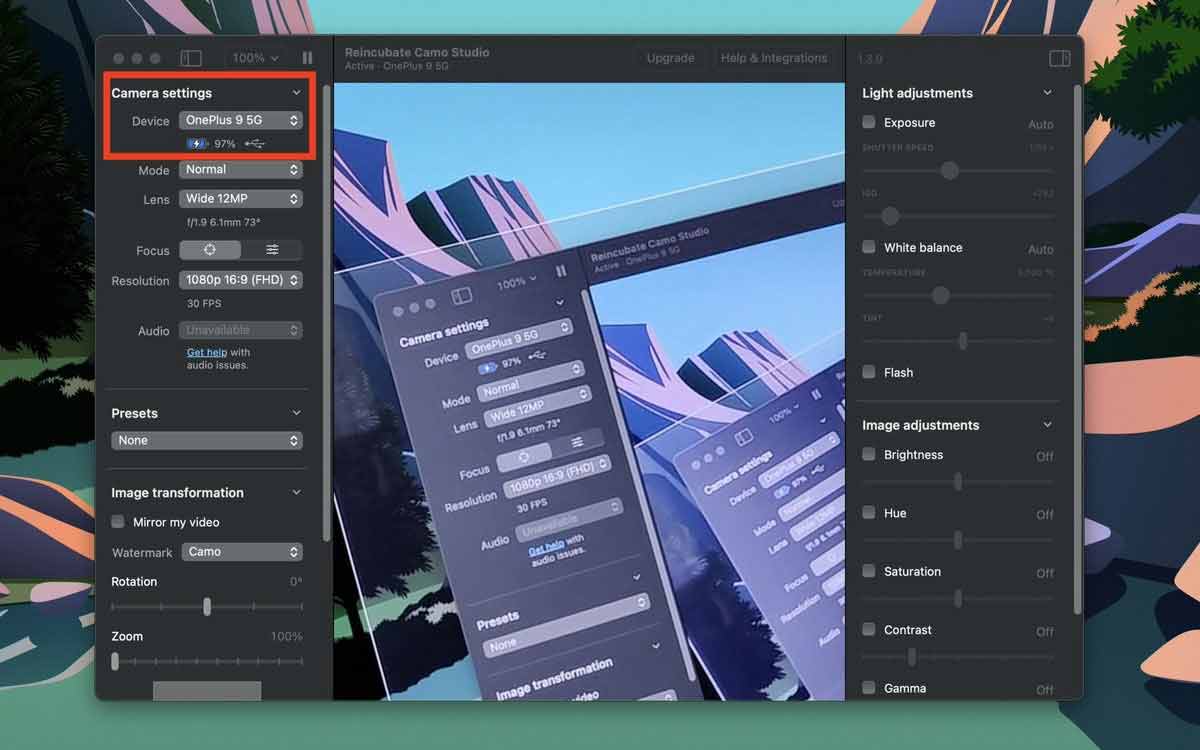This screenshot has height=750, width=1200.
Task: Click the Brightness slider handle
Action: pyautogui.click(x=958, y=482)
